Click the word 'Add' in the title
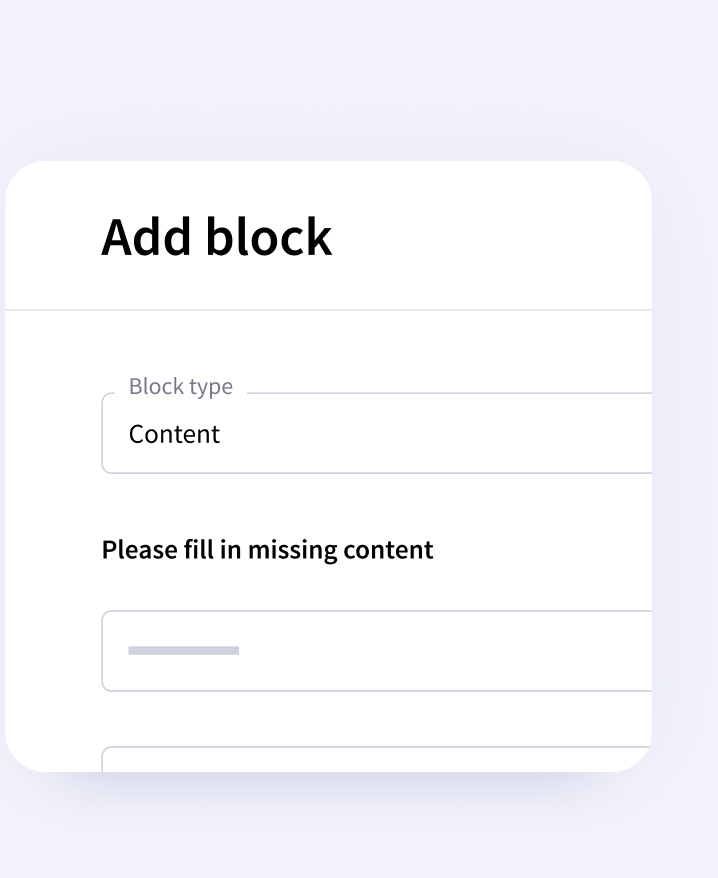718x878 pixels. tap(147, 237)
